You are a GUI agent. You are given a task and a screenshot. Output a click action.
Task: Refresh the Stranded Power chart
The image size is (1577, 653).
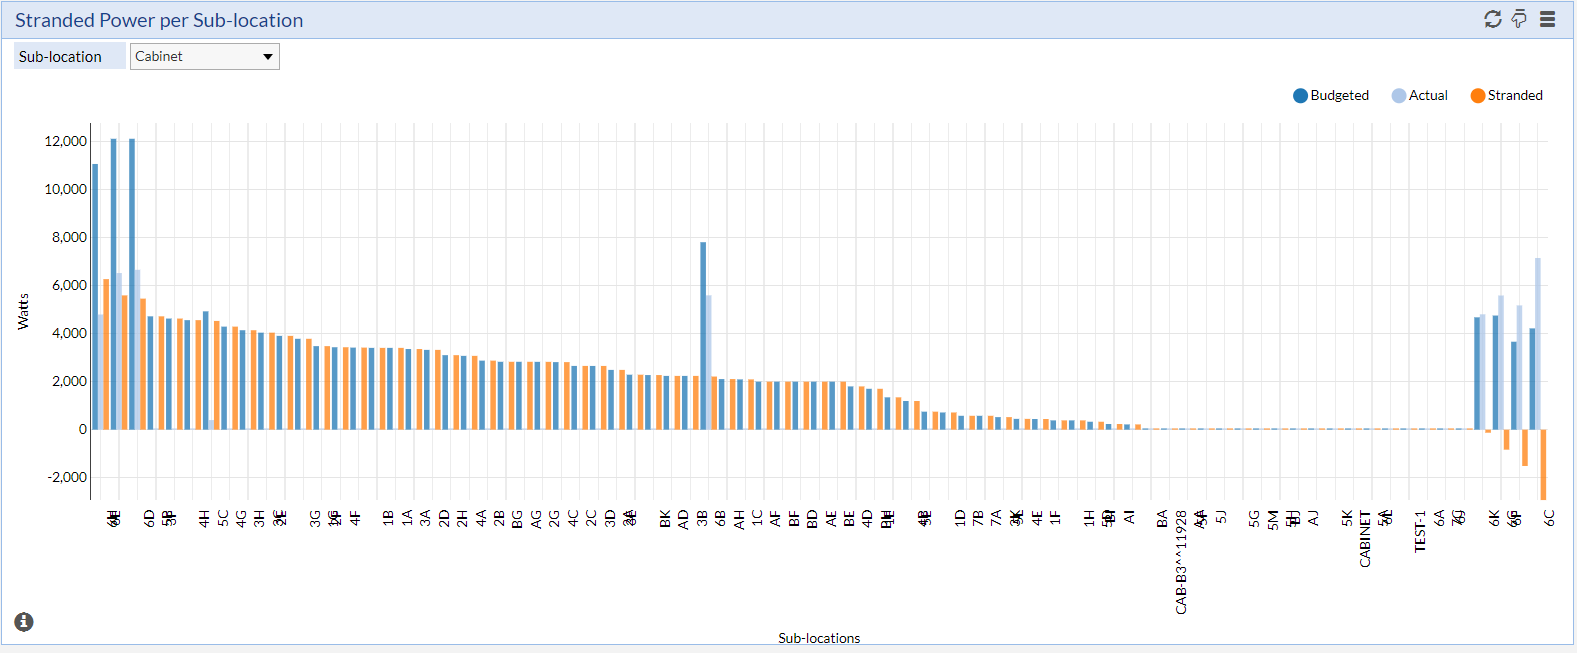point(1492,19)
